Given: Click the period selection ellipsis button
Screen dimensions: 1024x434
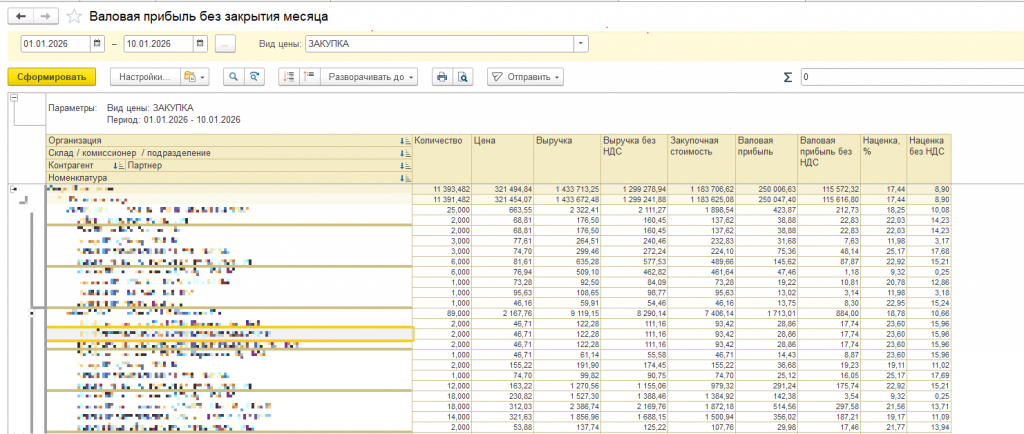Looking at the screenshot, I should pos(226,44).
